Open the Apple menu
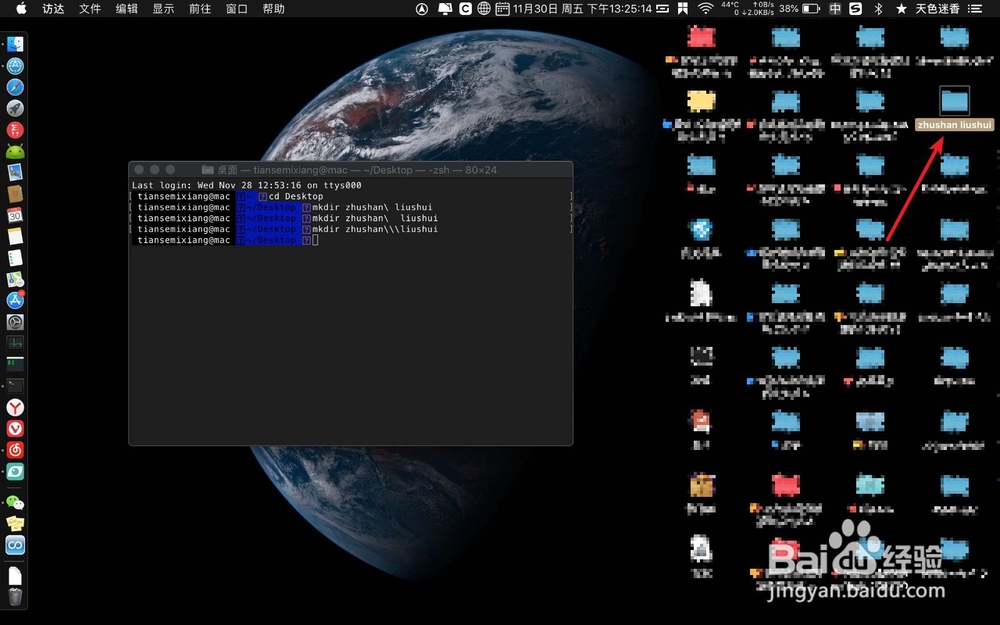This screenshot has height=625, width=1000. [21, 8]
